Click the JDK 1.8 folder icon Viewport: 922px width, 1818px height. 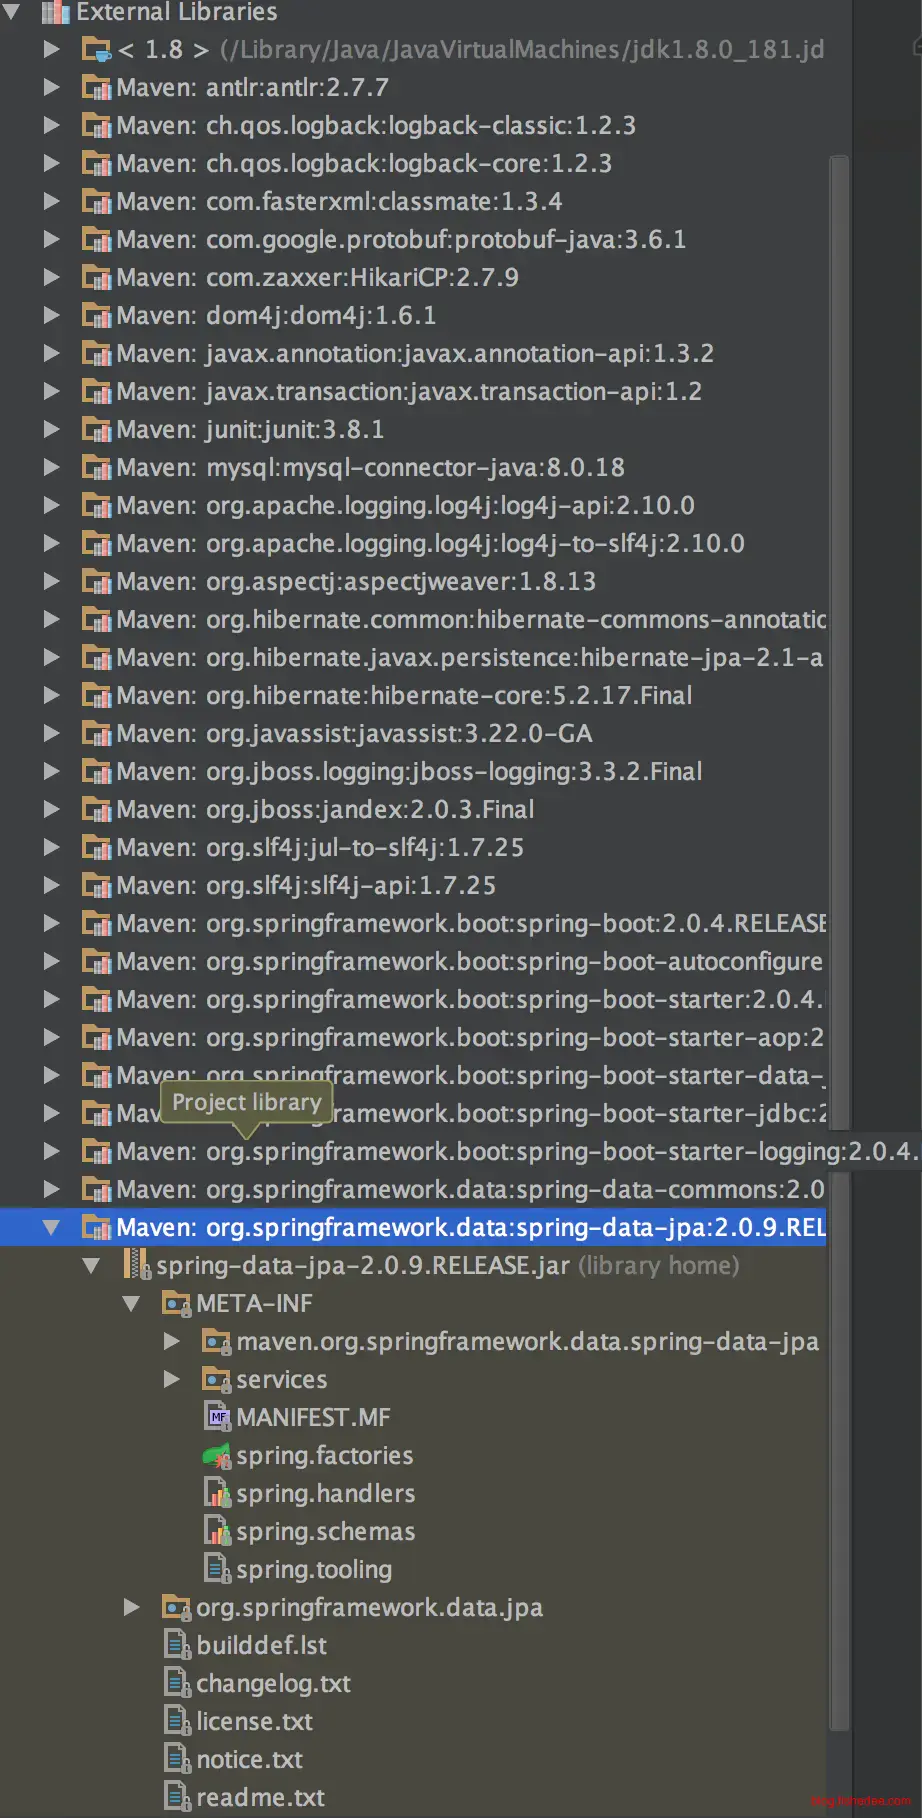tap(96, 50)
